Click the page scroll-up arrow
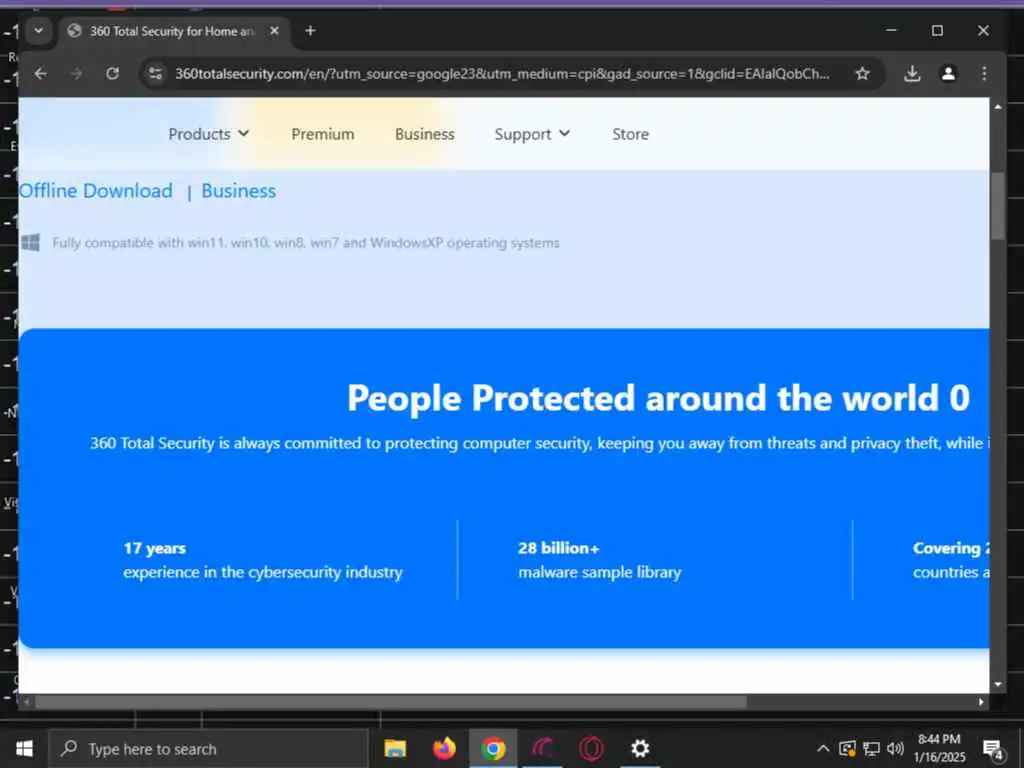The image size is (1024, 768). [x=997, y=106]
